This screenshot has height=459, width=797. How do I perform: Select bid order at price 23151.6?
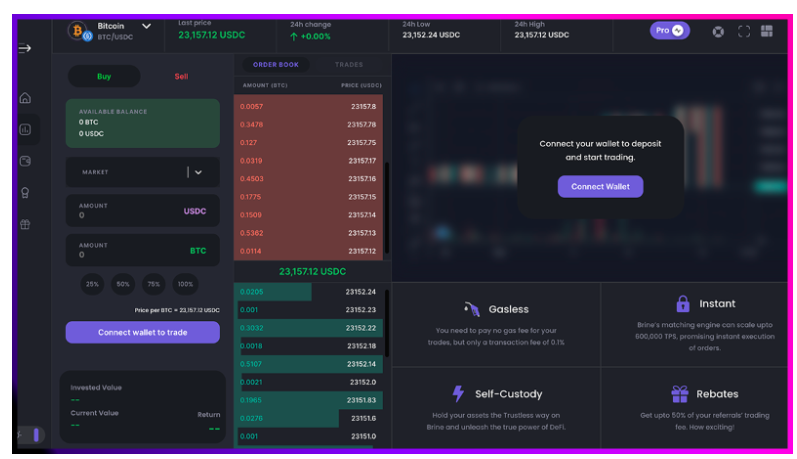click(x=308, y=418)
